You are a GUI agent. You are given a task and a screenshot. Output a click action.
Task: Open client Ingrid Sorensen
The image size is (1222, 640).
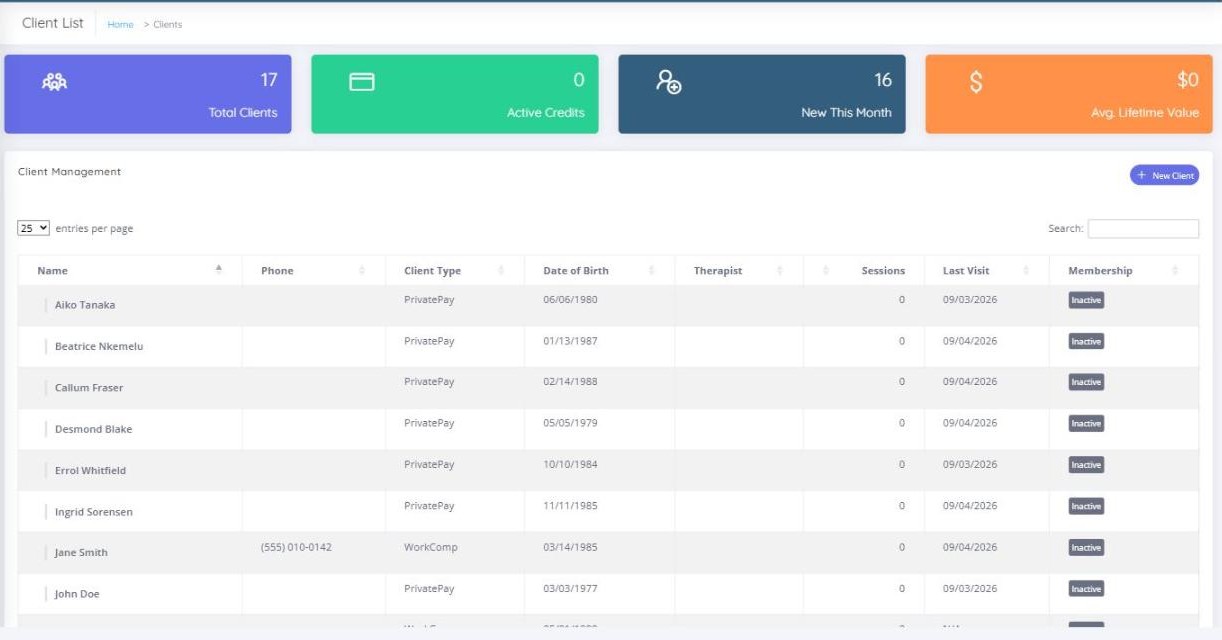pos(94,512)
